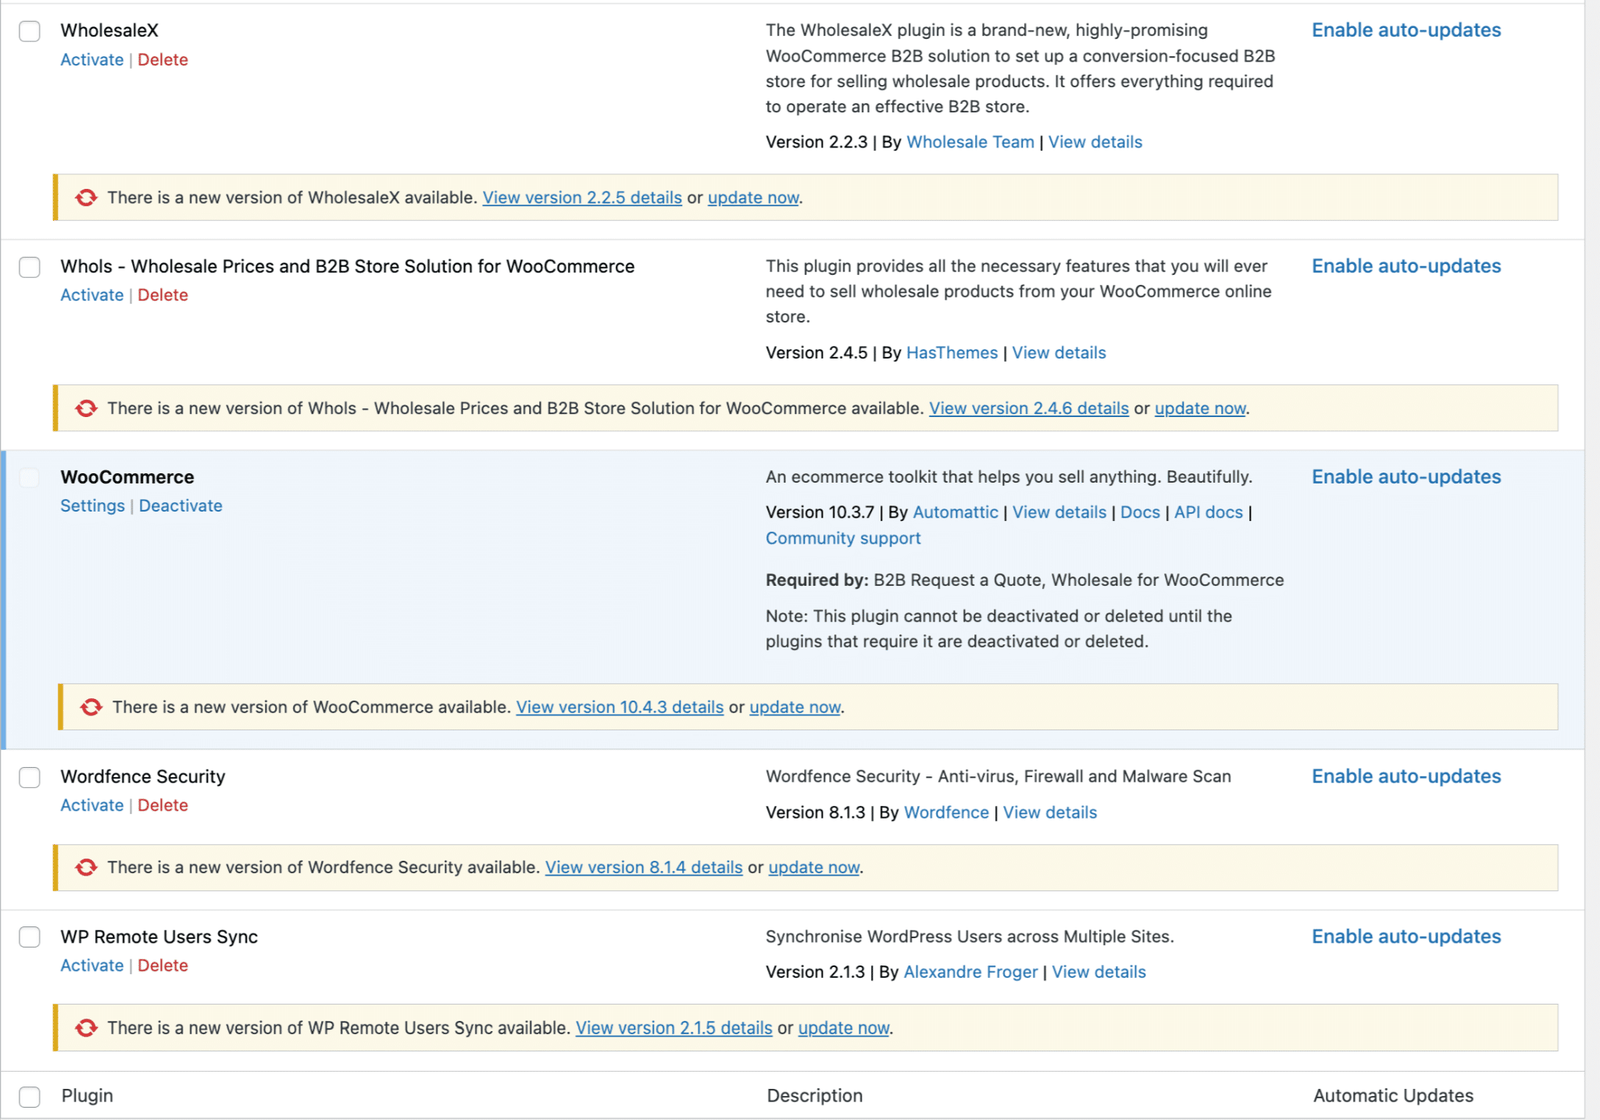Image resolution: width=1600 pixels, height=1120 pixels.
Task: Click View version 2.4.6 details
Action: [1029, 408]
